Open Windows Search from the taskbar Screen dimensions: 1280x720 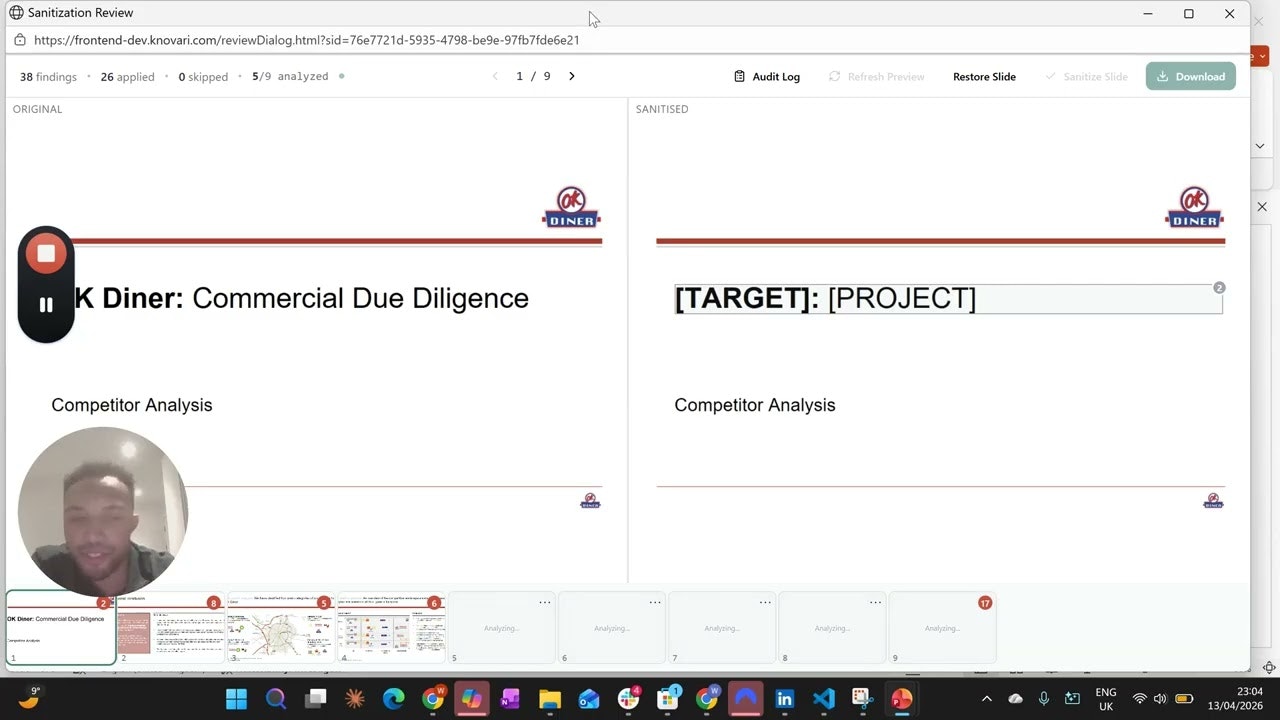coord(276,698)
